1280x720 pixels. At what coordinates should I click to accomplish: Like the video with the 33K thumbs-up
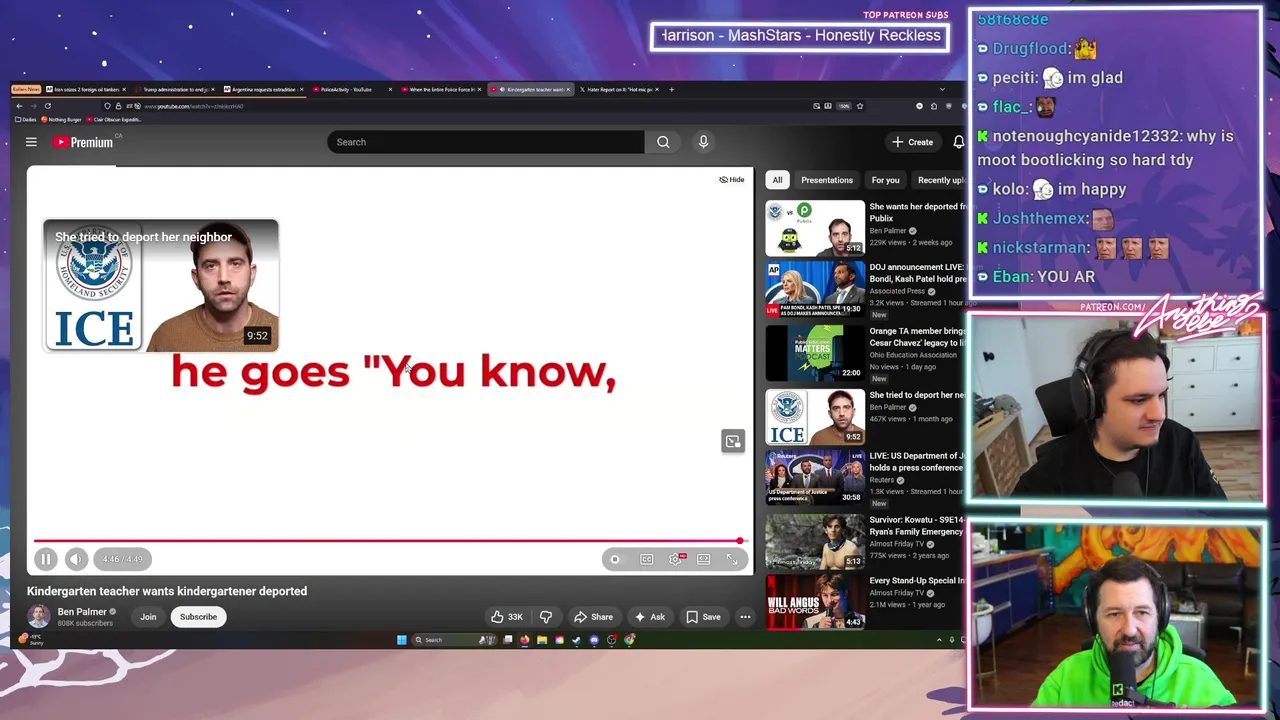pos(507,617)
